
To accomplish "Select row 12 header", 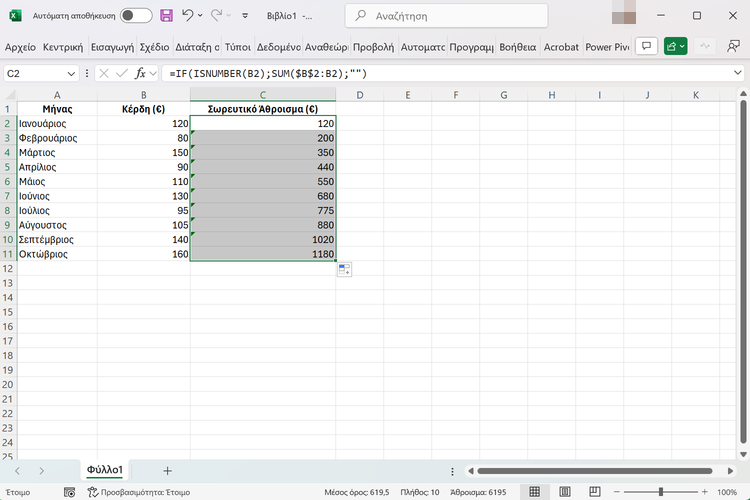I will tap(8, 268).
